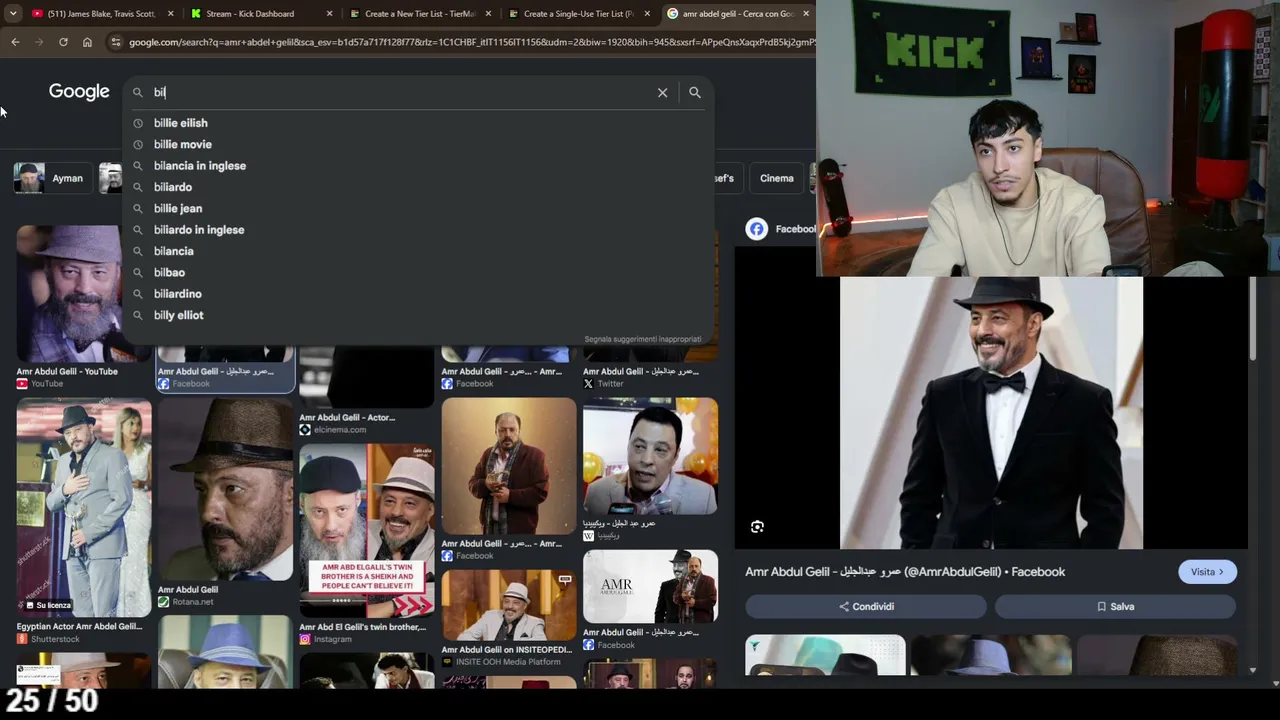Open the browser home page
This screenshot has height=720, width=1280.
[x=87, y=42]
